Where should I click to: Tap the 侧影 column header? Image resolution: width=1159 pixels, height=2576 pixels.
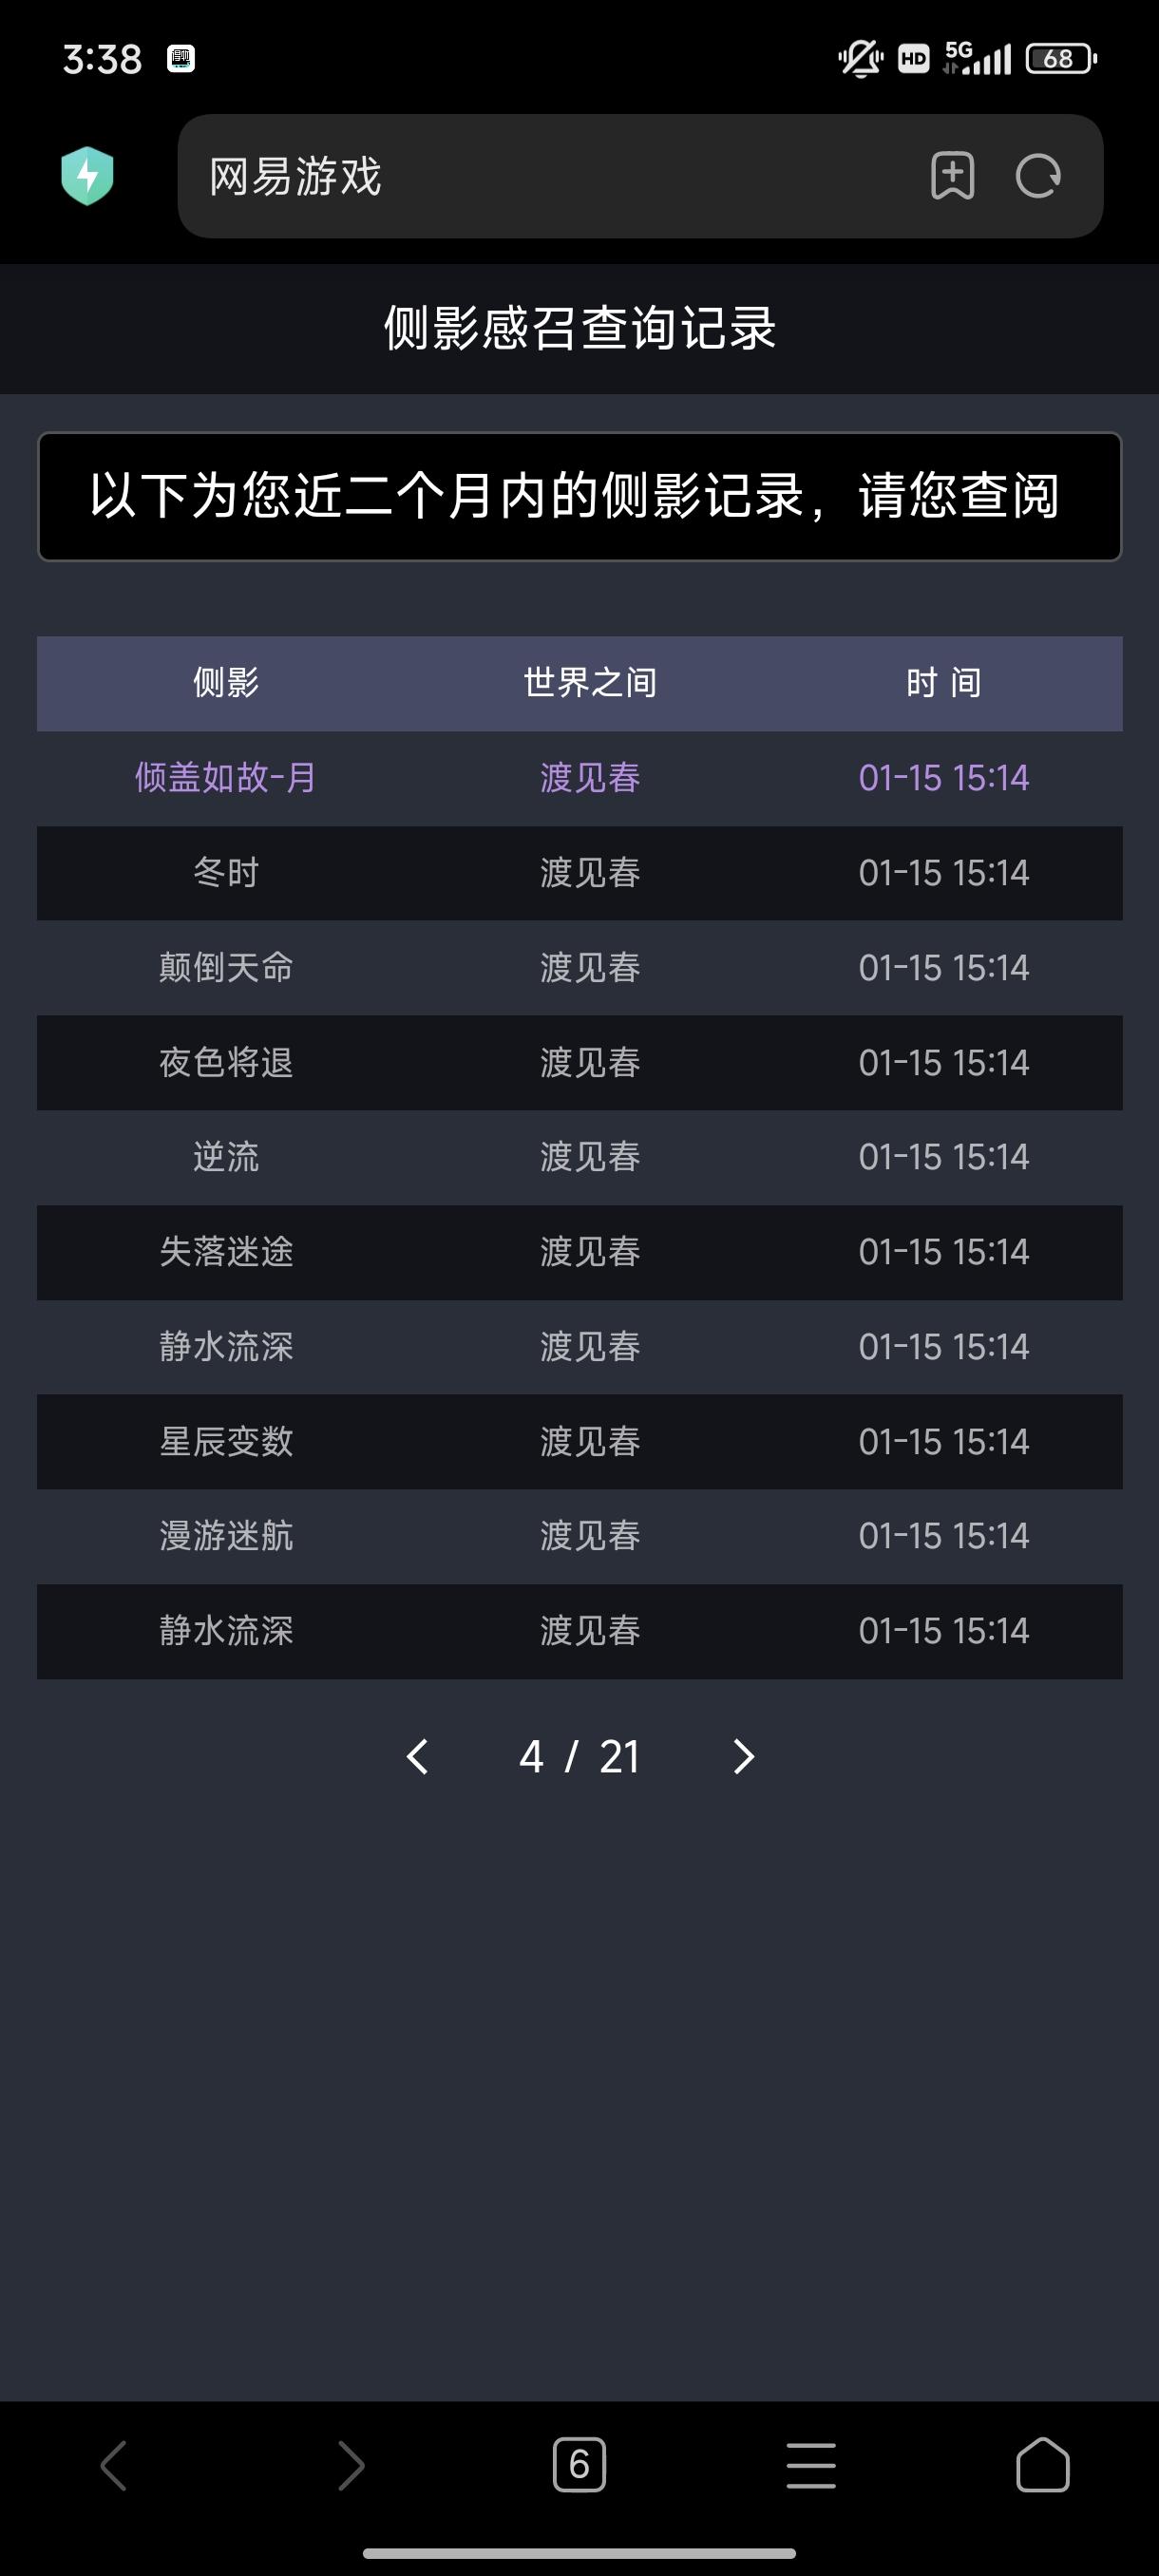[226, 683]
